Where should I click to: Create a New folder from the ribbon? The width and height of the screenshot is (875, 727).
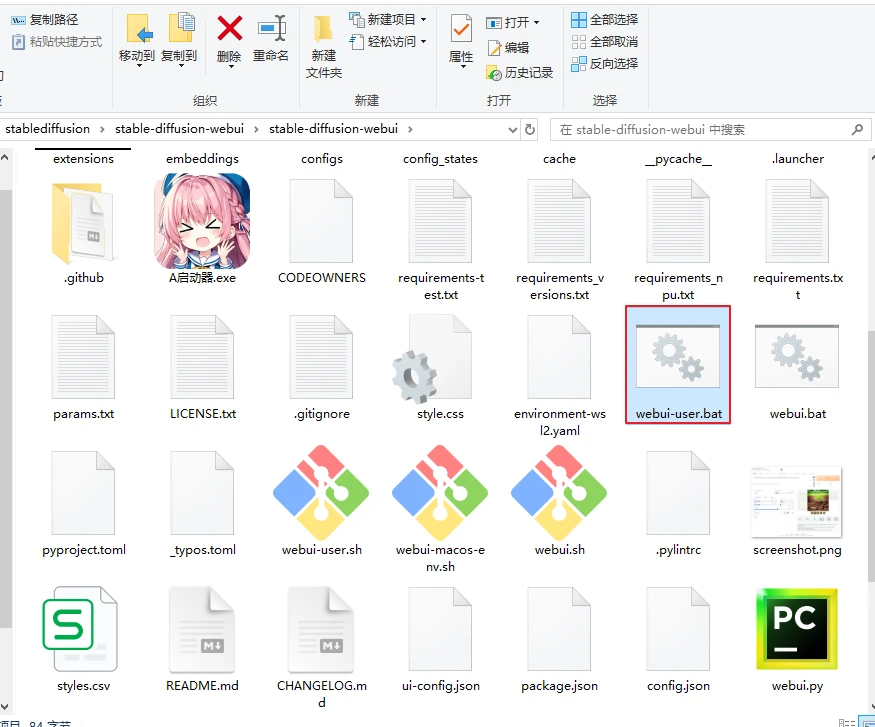(324, 47)
